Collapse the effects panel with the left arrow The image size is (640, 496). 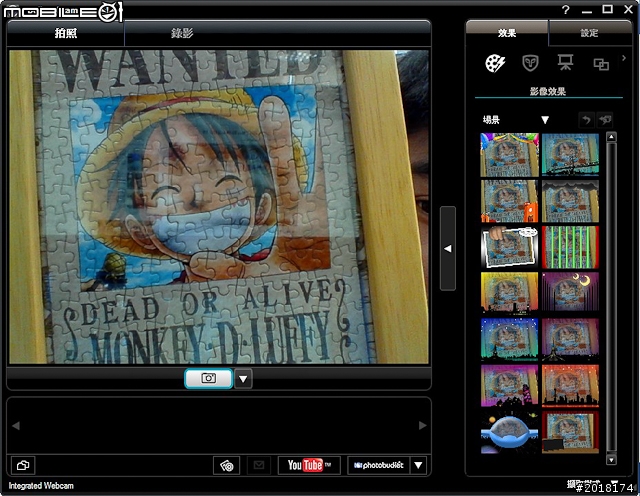click(x=448, y=248)
